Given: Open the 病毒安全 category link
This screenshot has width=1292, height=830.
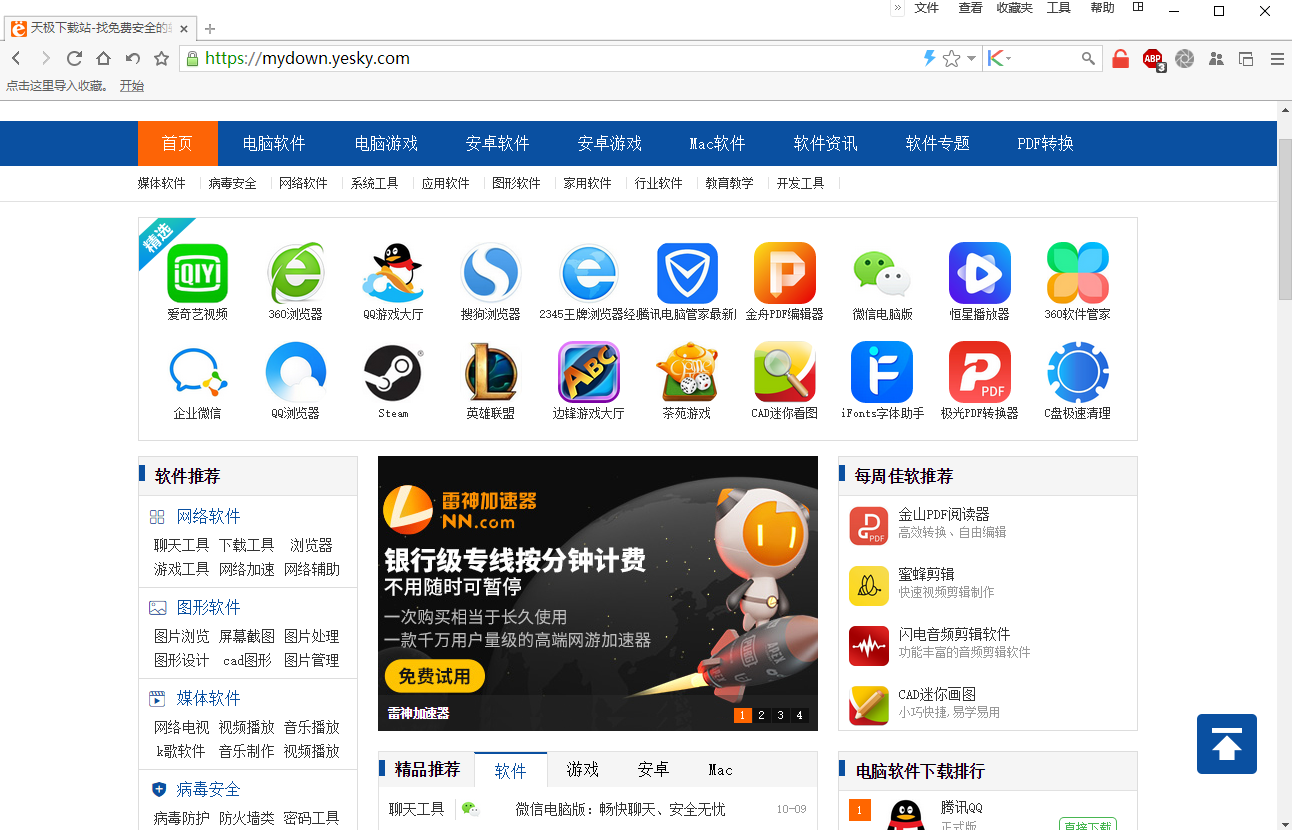Looking at the screenshot, I should pos(233,183).
